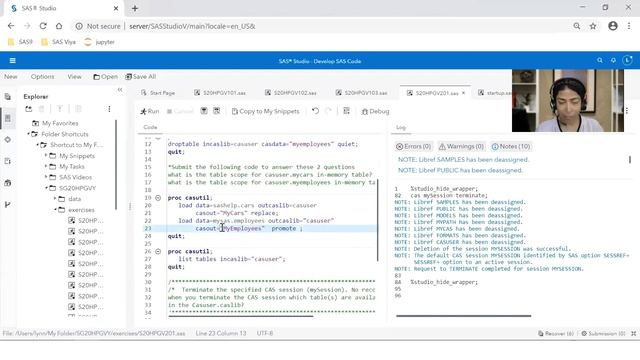Open Explorer more options vertical dots
The width and height of the screenshot is (640, 360).
pyautogui.click(x=109, y=109)
